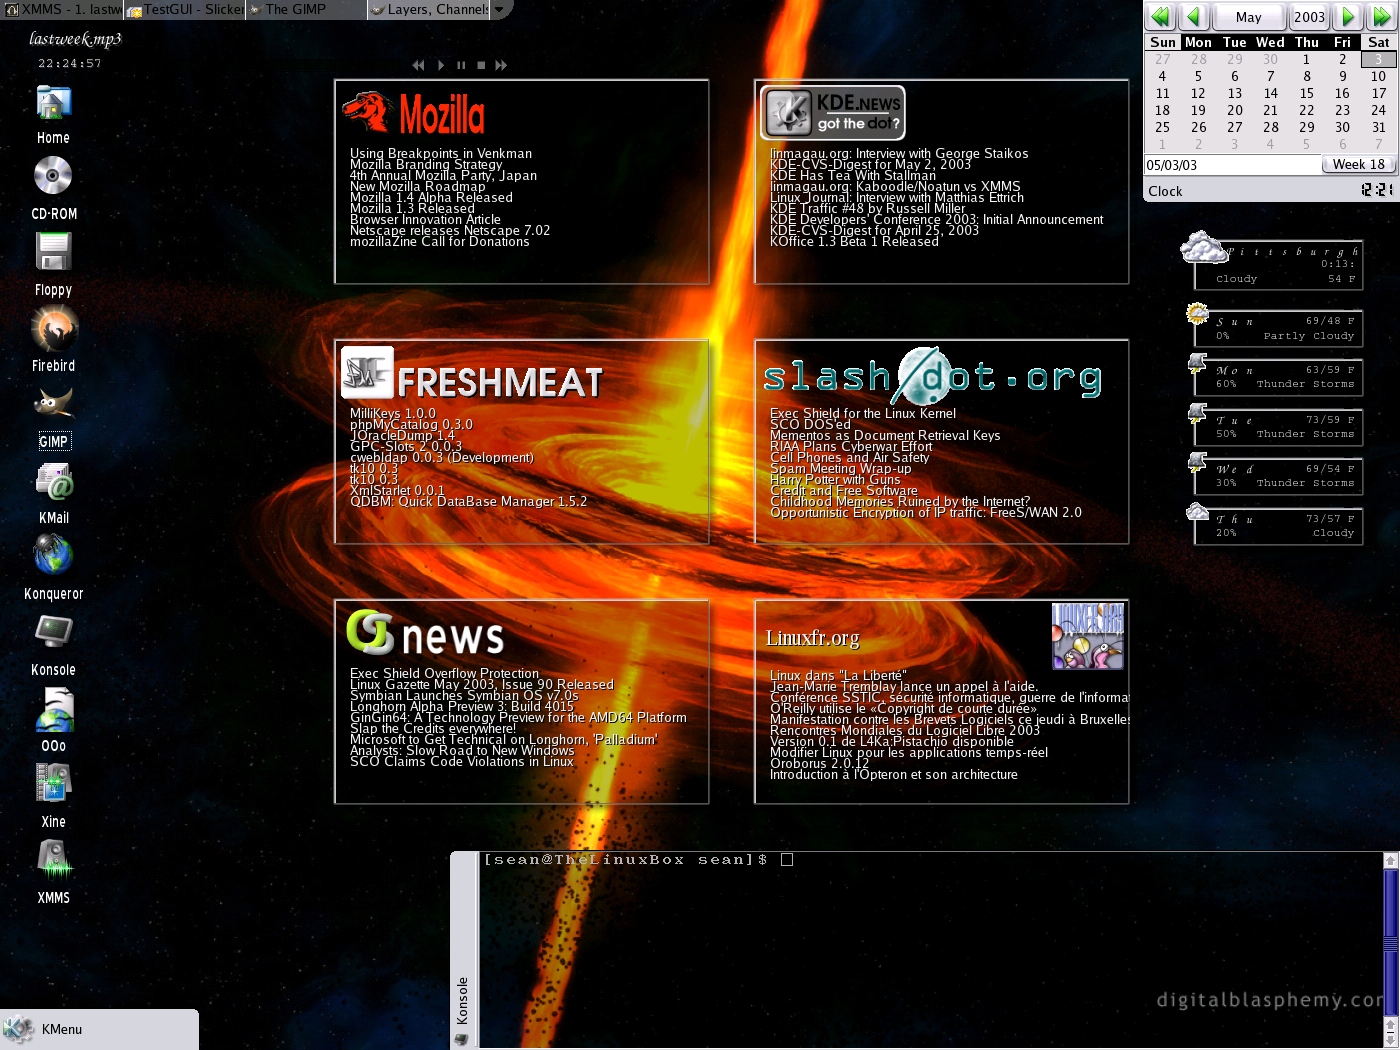Screen dimensions: 1400x1050
Task: Open 'SCO Claims Code Violations in Linux'
Action: point(462,762)
